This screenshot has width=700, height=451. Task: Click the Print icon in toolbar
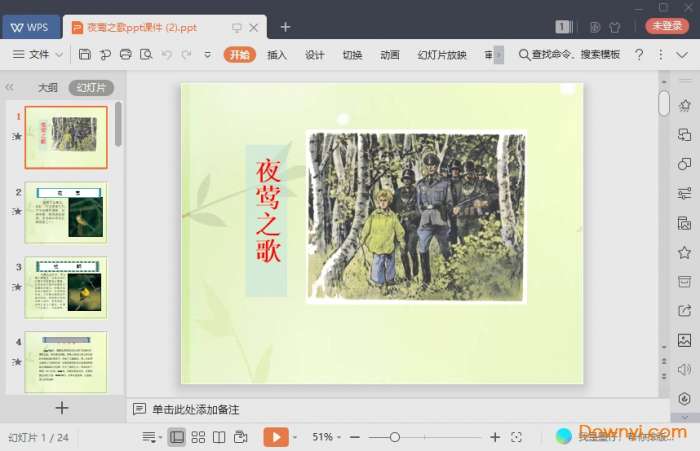[x=125, y=54]
